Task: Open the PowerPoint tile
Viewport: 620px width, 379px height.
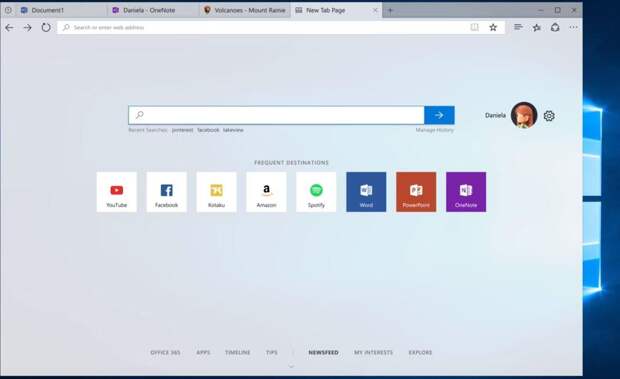Action: point(416,192)
